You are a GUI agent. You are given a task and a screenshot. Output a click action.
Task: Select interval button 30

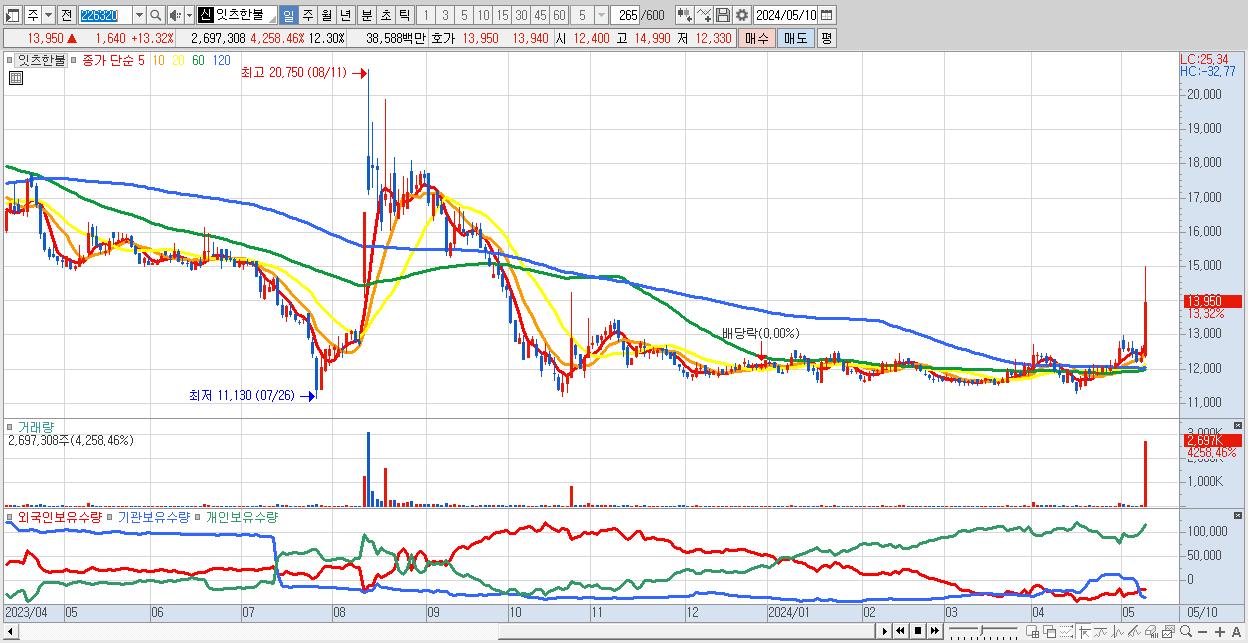(x=521, y=15)
